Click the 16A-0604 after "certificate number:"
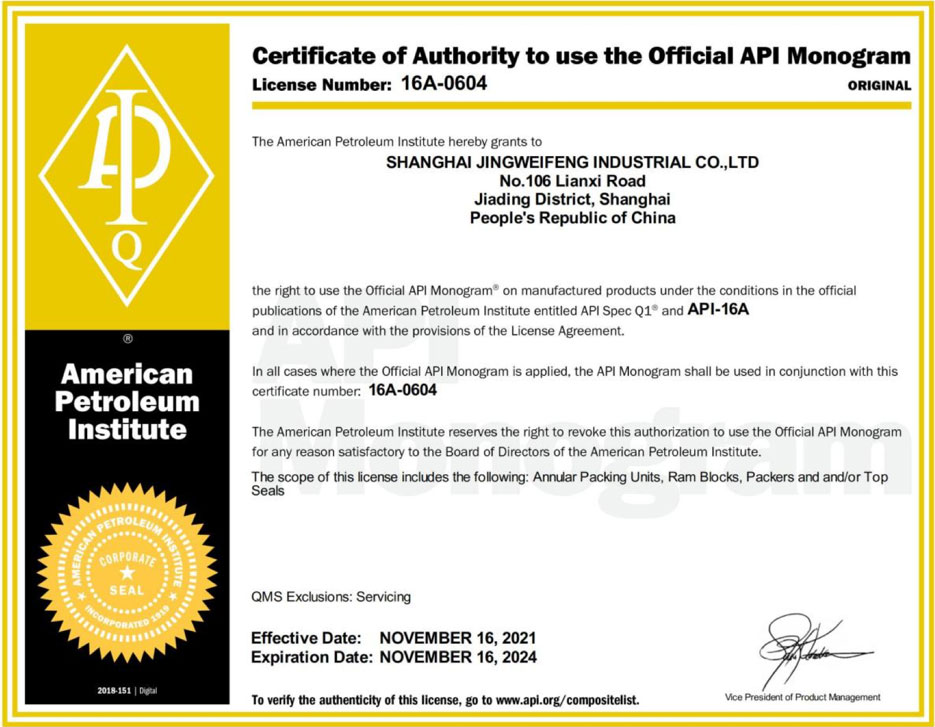This screenshot has width=935, height=727. (403, 390)
